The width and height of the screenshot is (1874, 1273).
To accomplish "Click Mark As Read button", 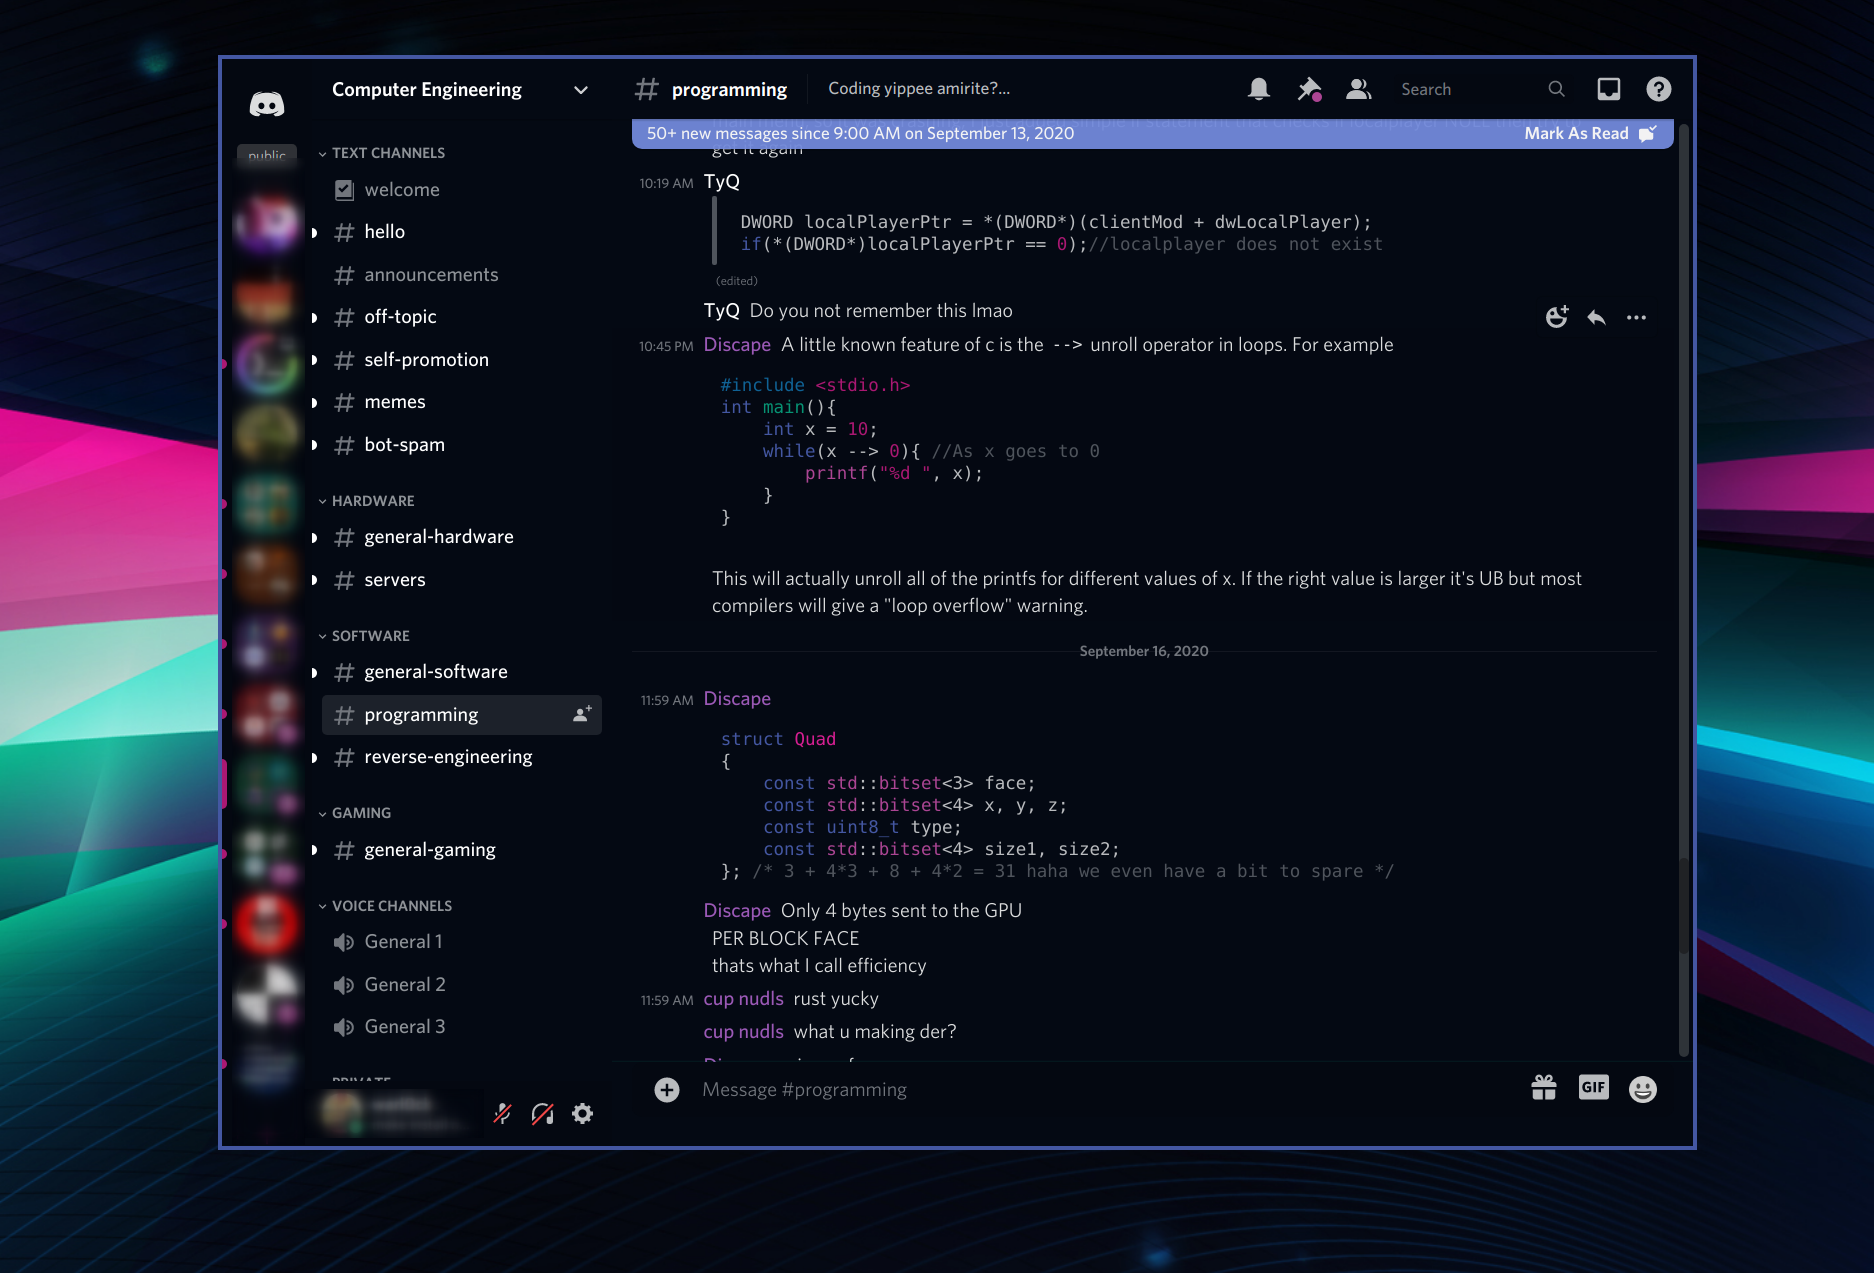I will coord(1590,134).
